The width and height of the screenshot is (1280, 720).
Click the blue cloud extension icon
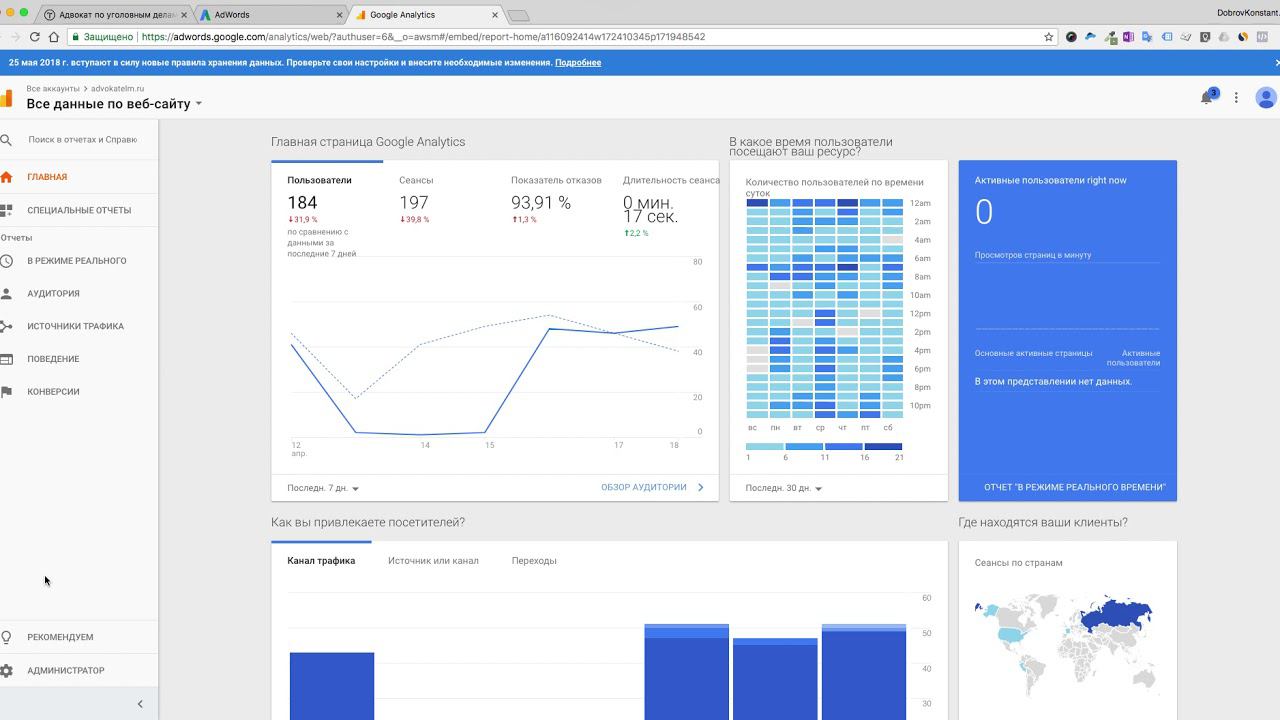1091,37
